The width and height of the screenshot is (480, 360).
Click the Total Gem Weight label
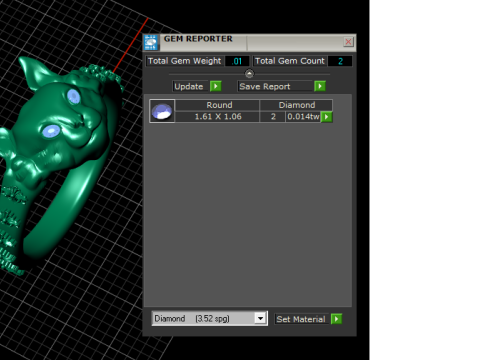click(x=185, y=61)
